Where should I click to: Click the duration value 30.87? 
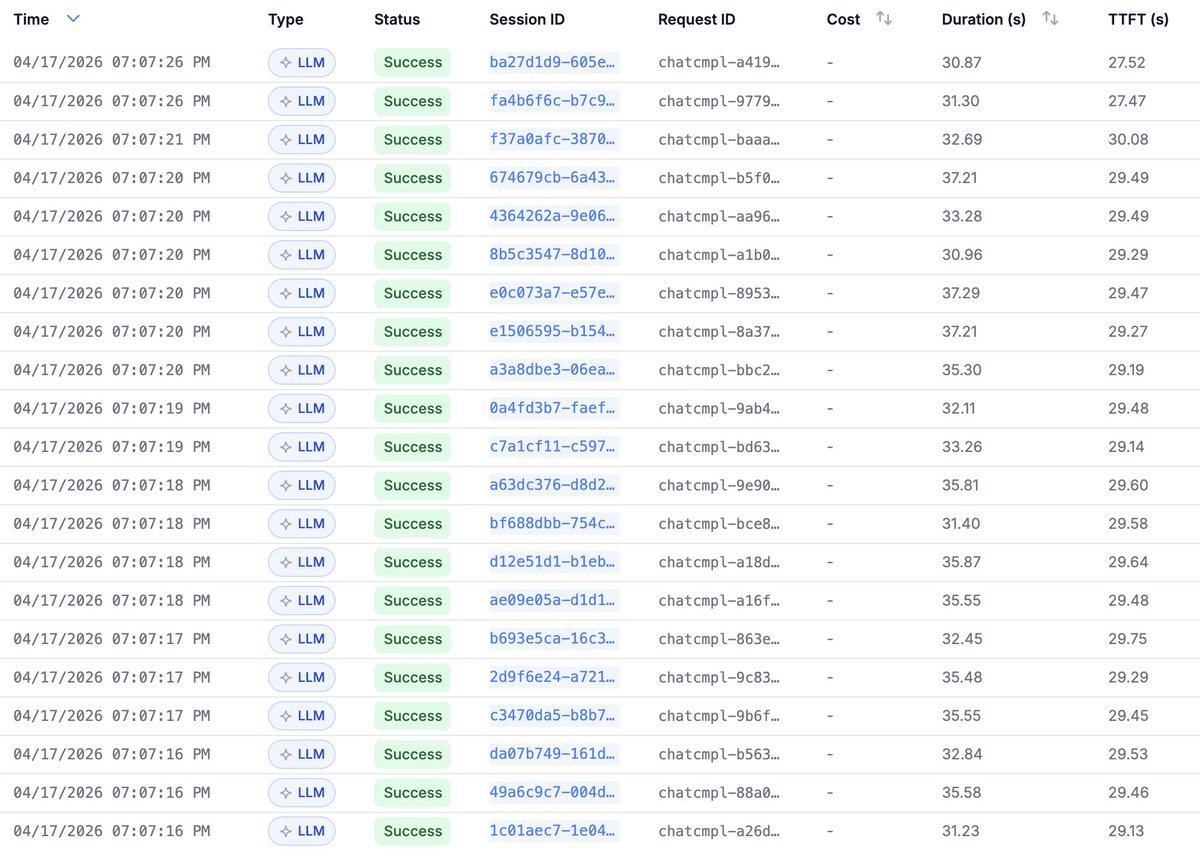pos(962,62)
